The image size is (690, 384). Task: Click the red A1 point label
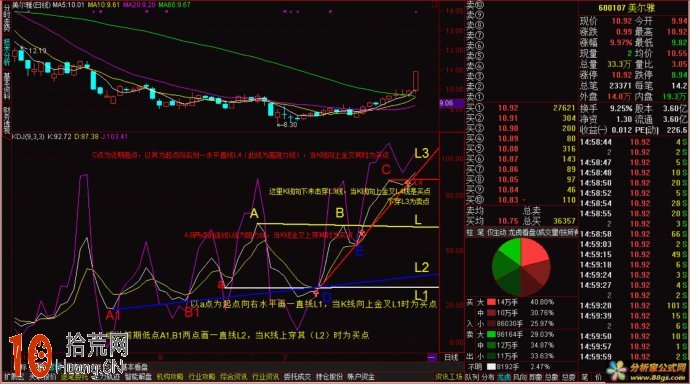click(x=113, y=315)
